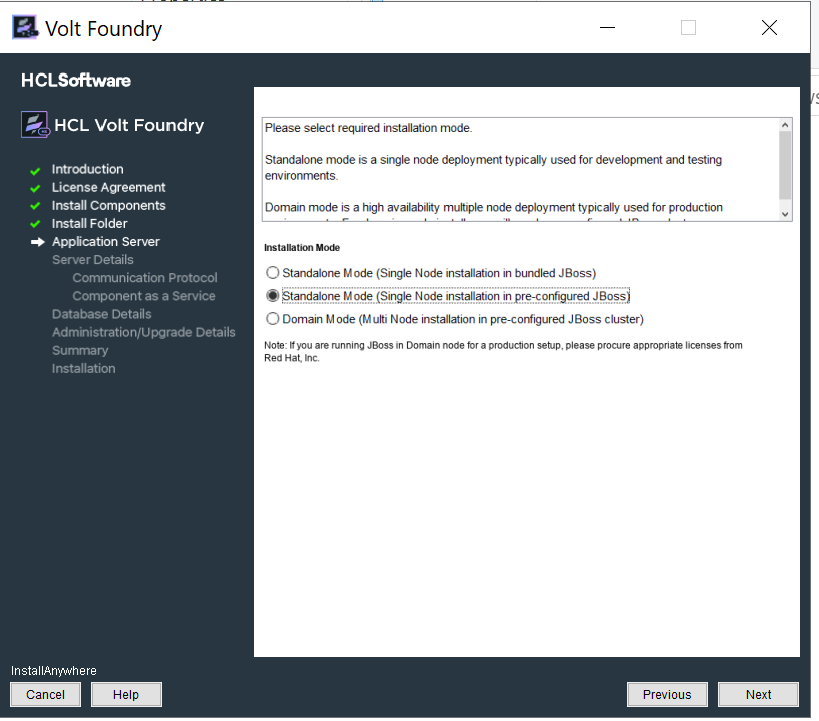This screenshot has width=819, height=721.
Task: Click the Install Folder step label
Action: 89,224
